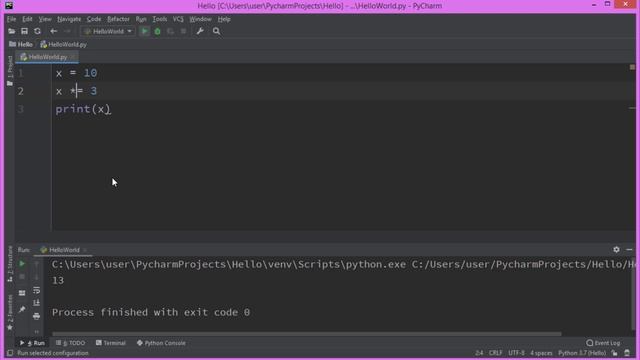Image resolution: width=640 pixels, height=360 pixels.
Task: Click the UTF-8 encoding selector
Action: tap(516, 353)
